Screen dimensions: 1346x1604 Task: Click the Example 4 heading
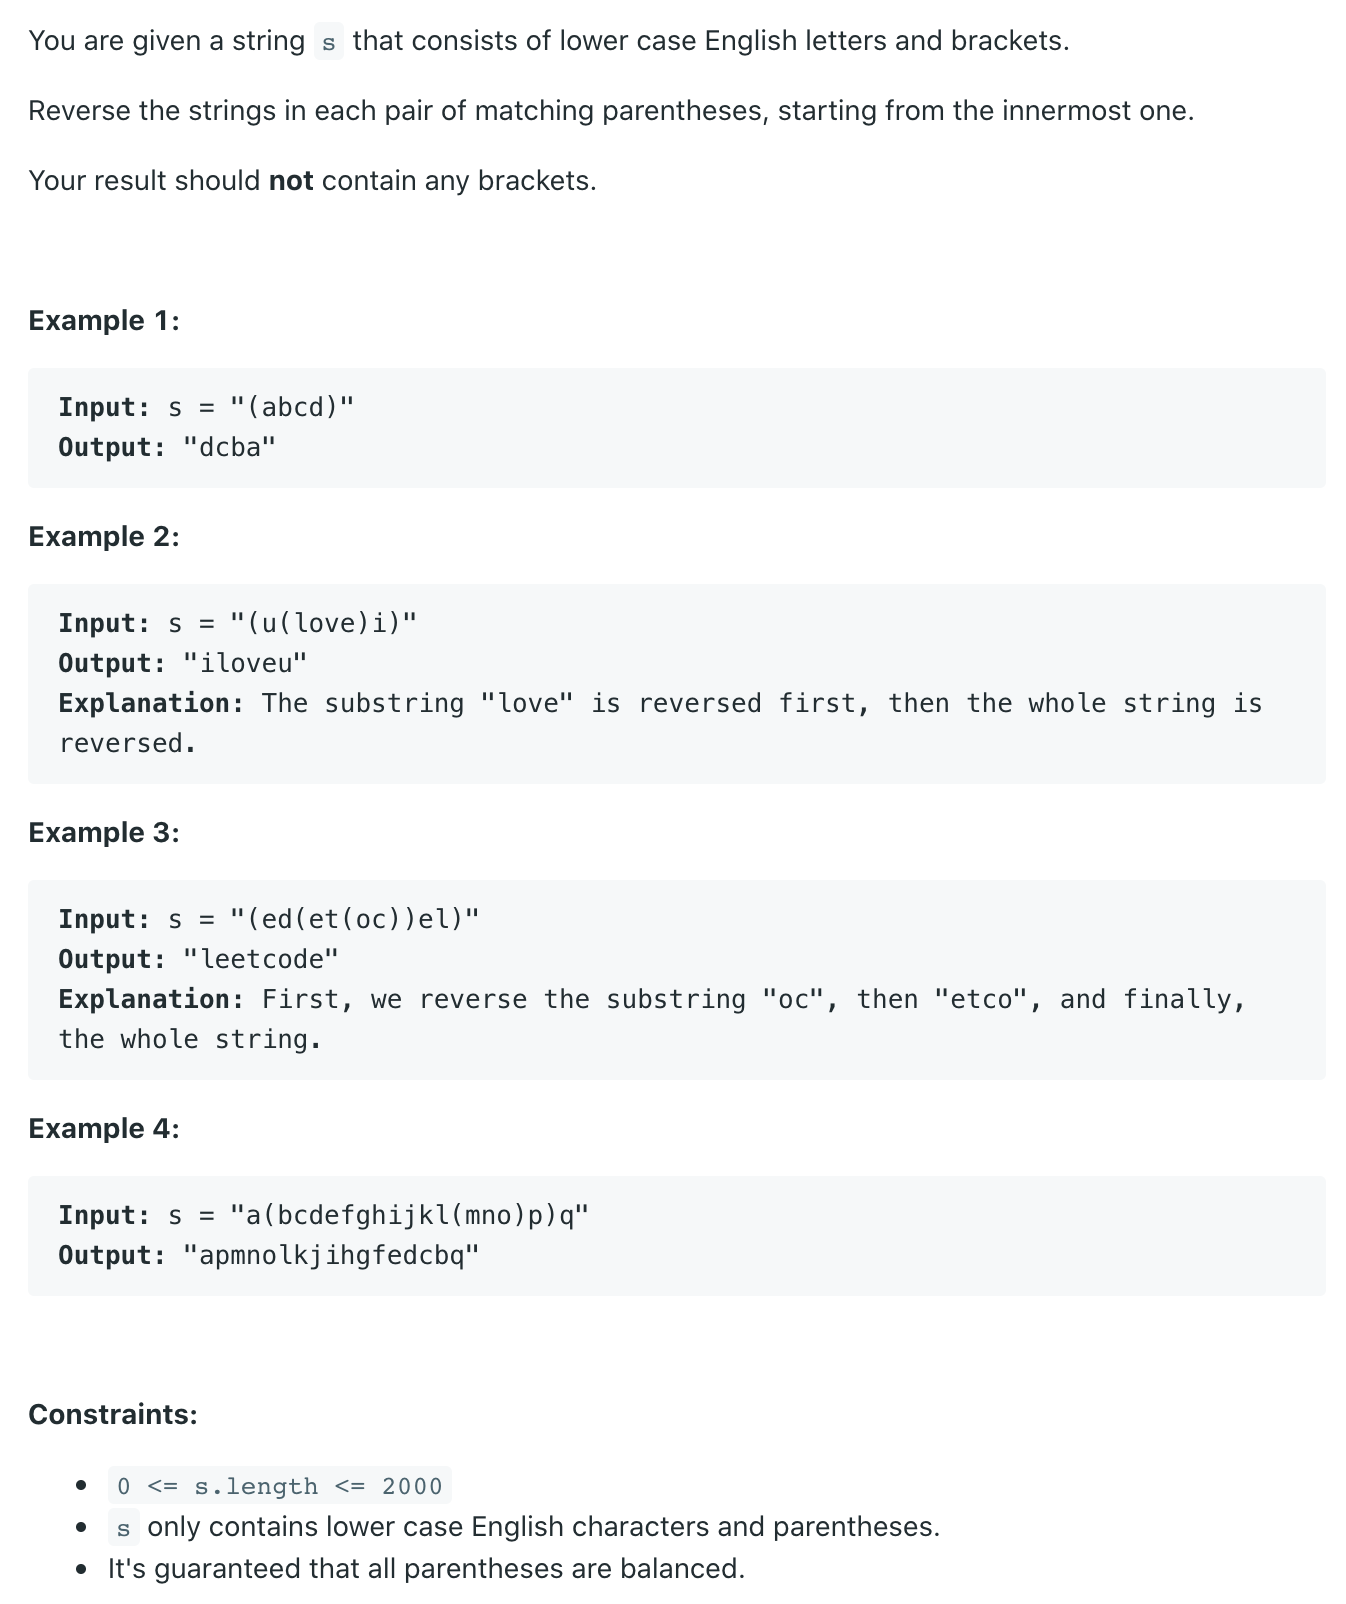point(104,1129)
